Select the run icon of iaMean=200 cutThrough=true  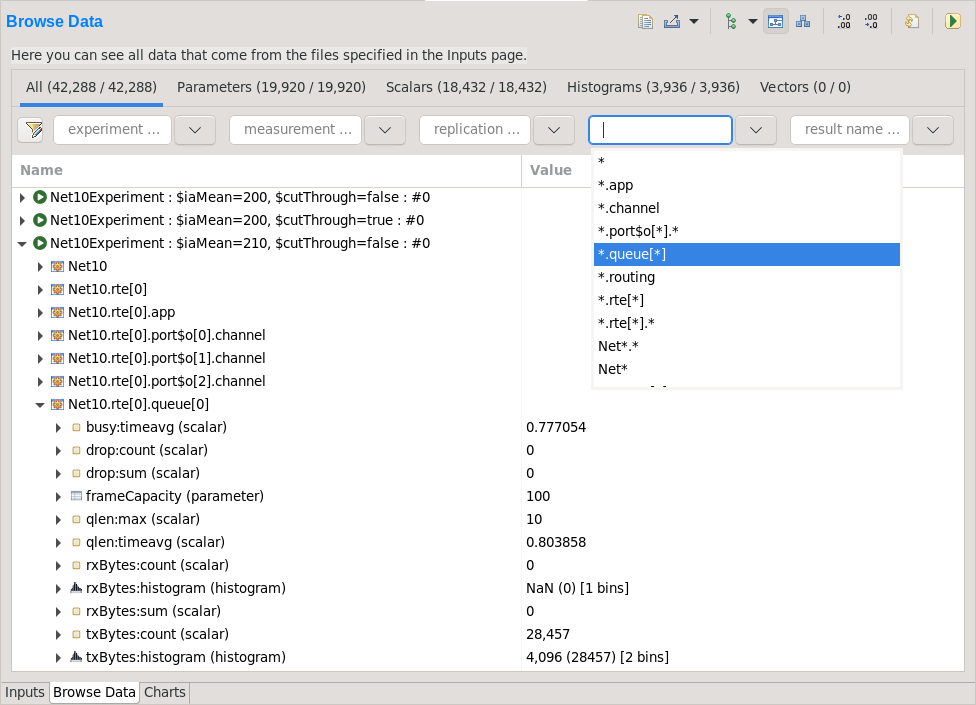pos(40,220)
